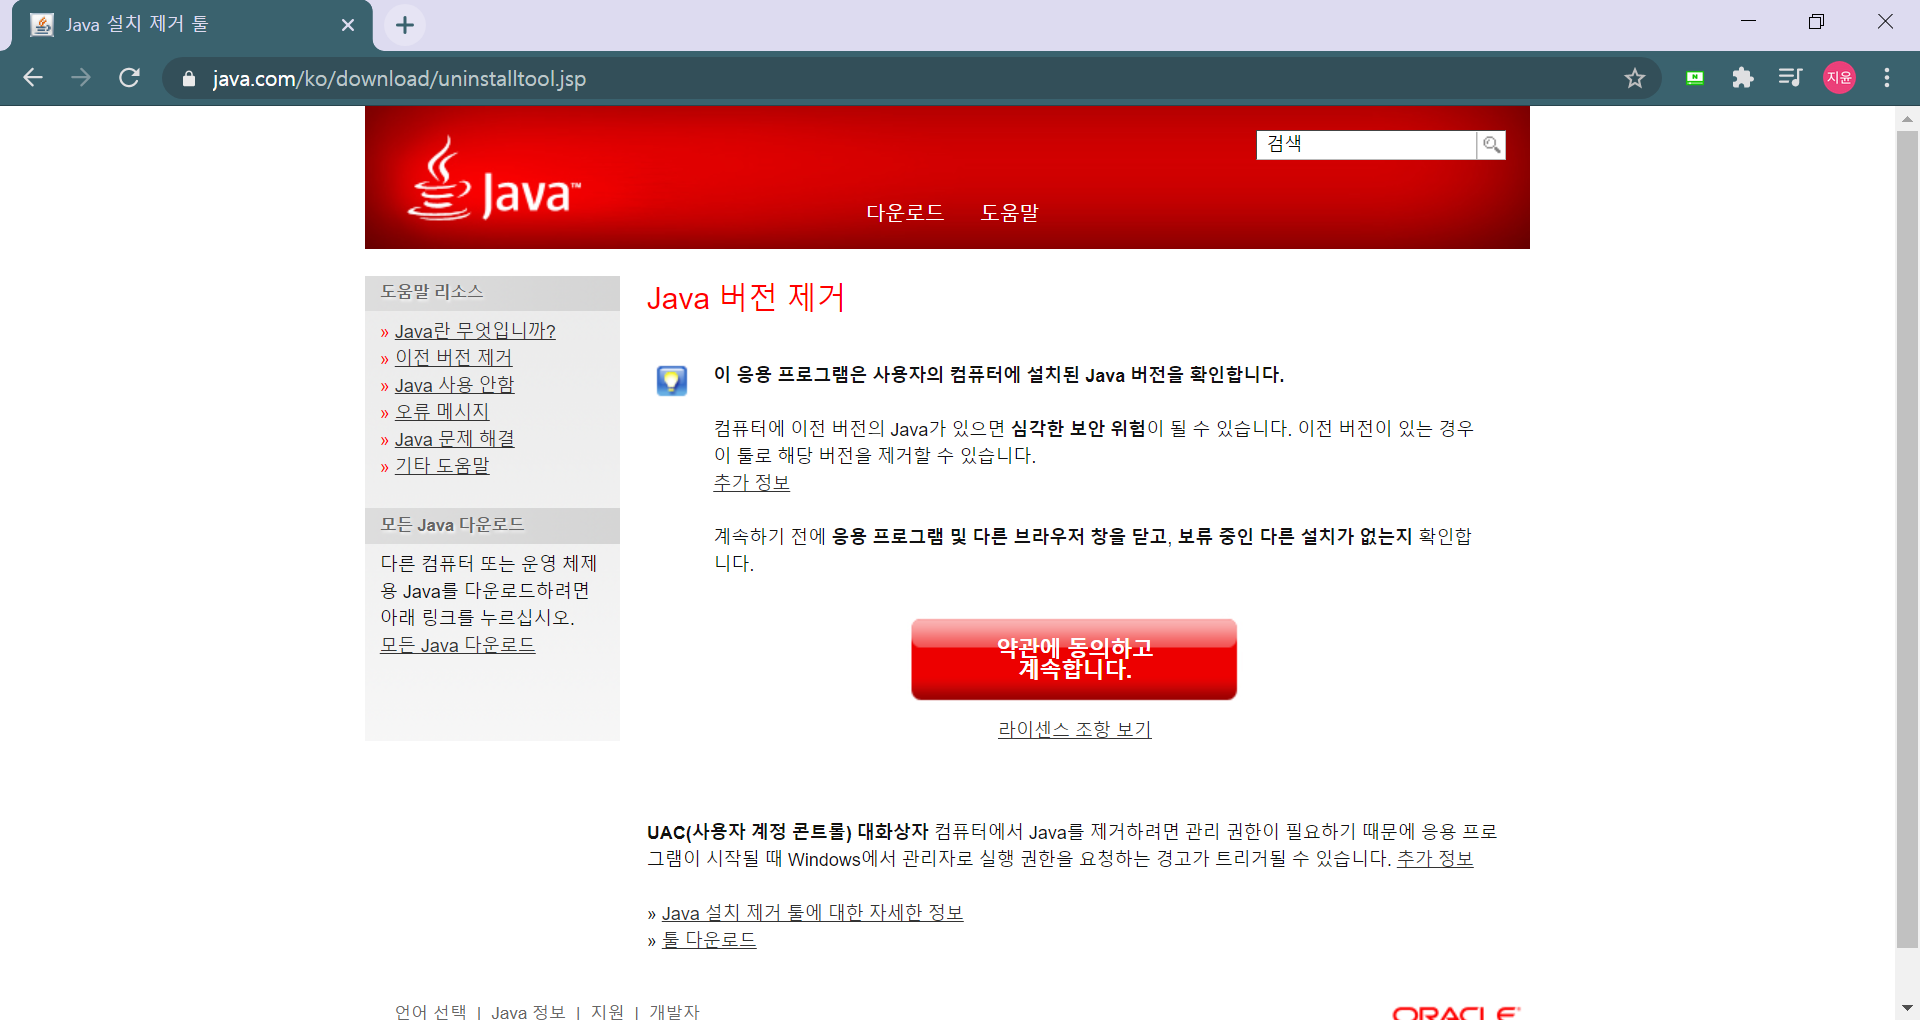Image resolution: width=1920 pixels, height=1020 pixels.
Task: Open Java 설치 제거 툴에 대한 자세한 정보
Action: pos(812,913)
